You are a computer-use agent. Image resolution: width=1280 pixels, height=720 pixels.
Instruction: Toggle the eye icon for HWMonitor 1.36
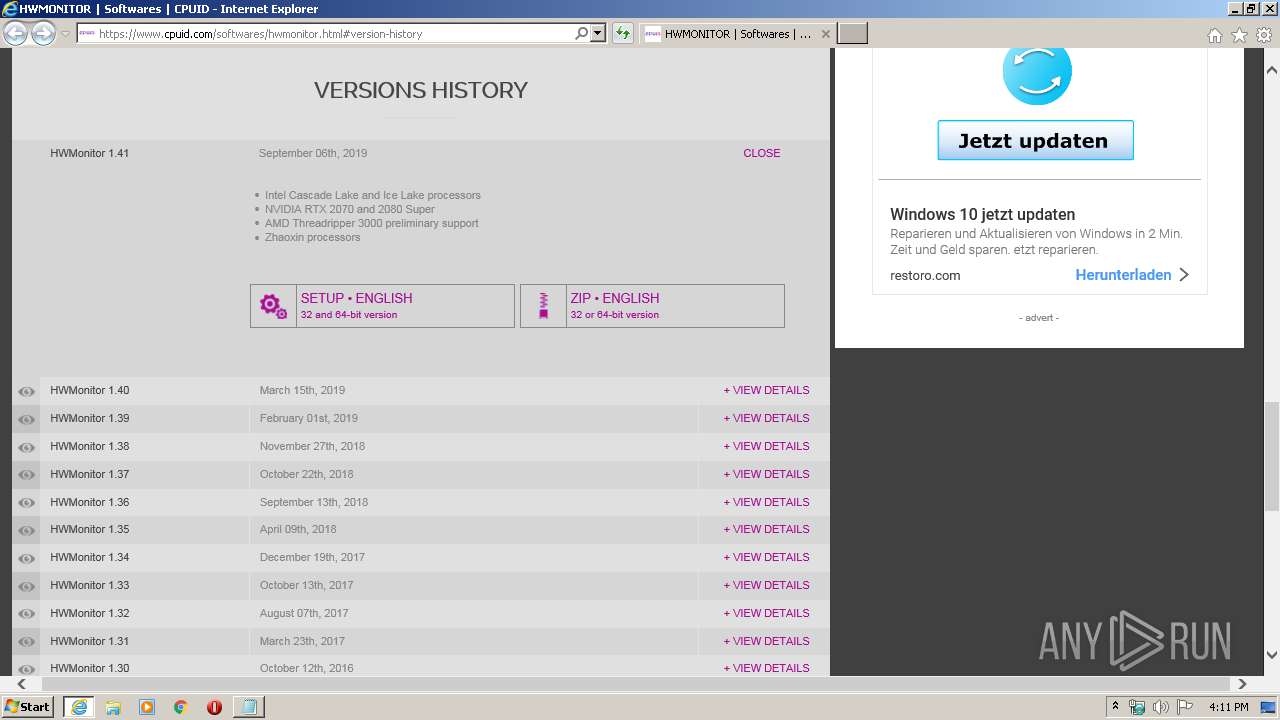(27, 503)
